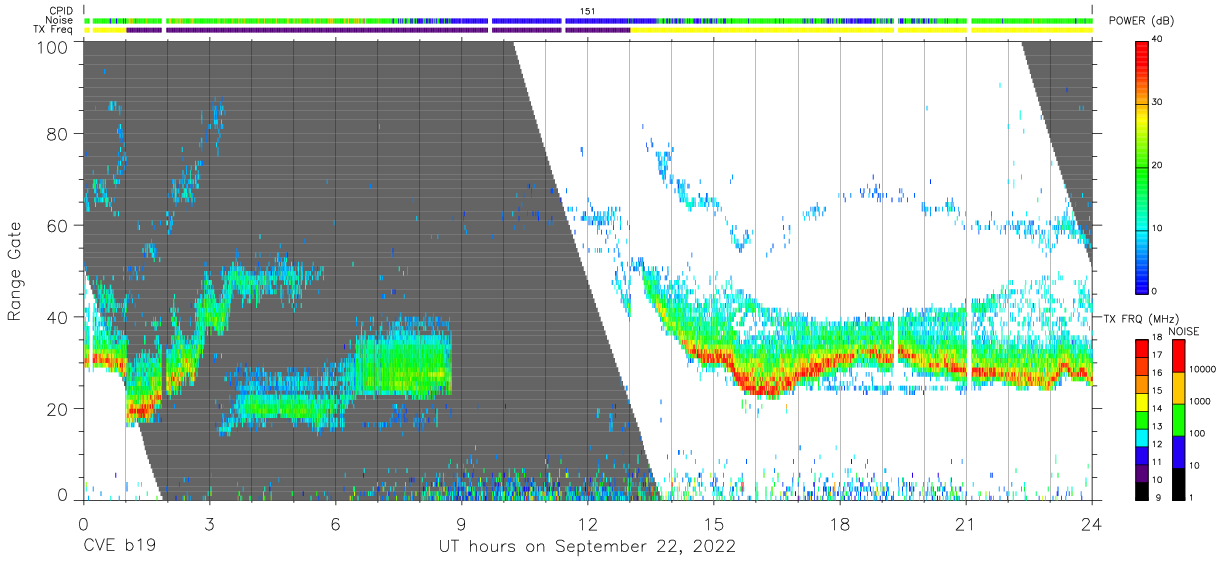
Task: Select the CPID value 151
Action: tap(588, 11)
